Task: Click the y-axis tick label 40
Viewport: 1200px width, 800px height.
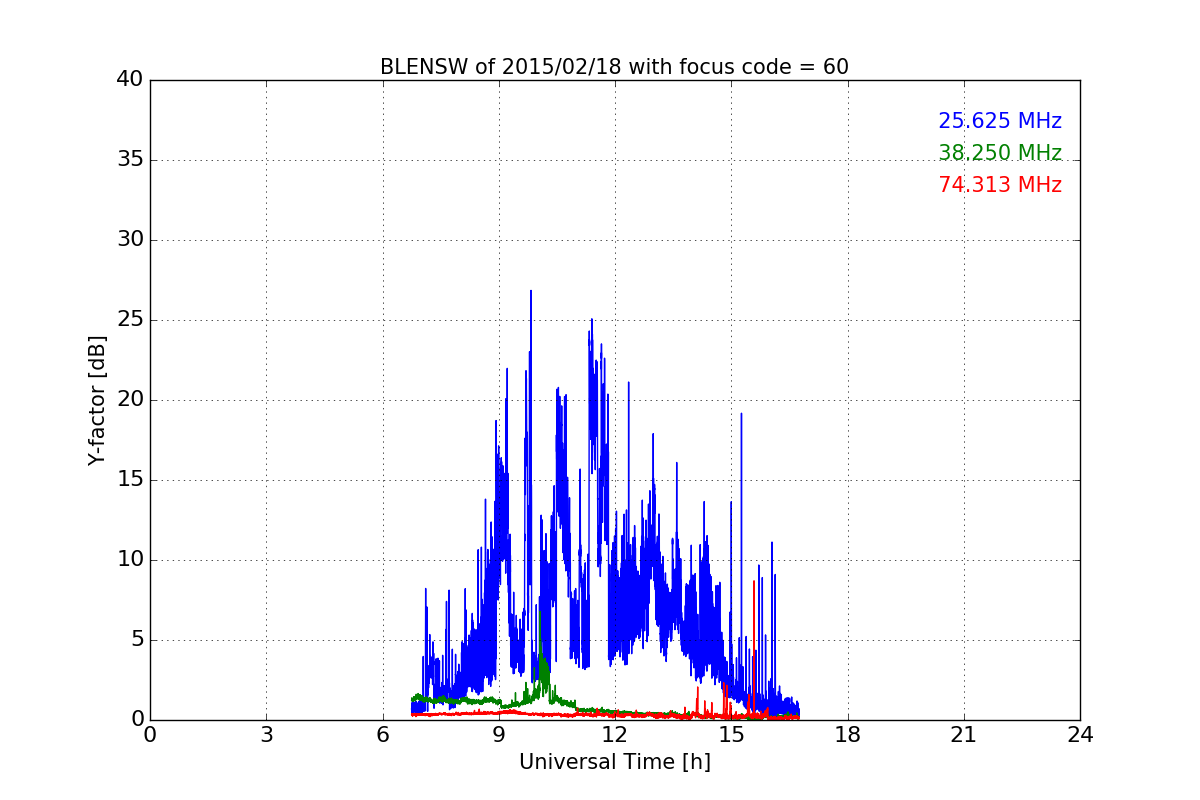Action: (x=130, y=80)
